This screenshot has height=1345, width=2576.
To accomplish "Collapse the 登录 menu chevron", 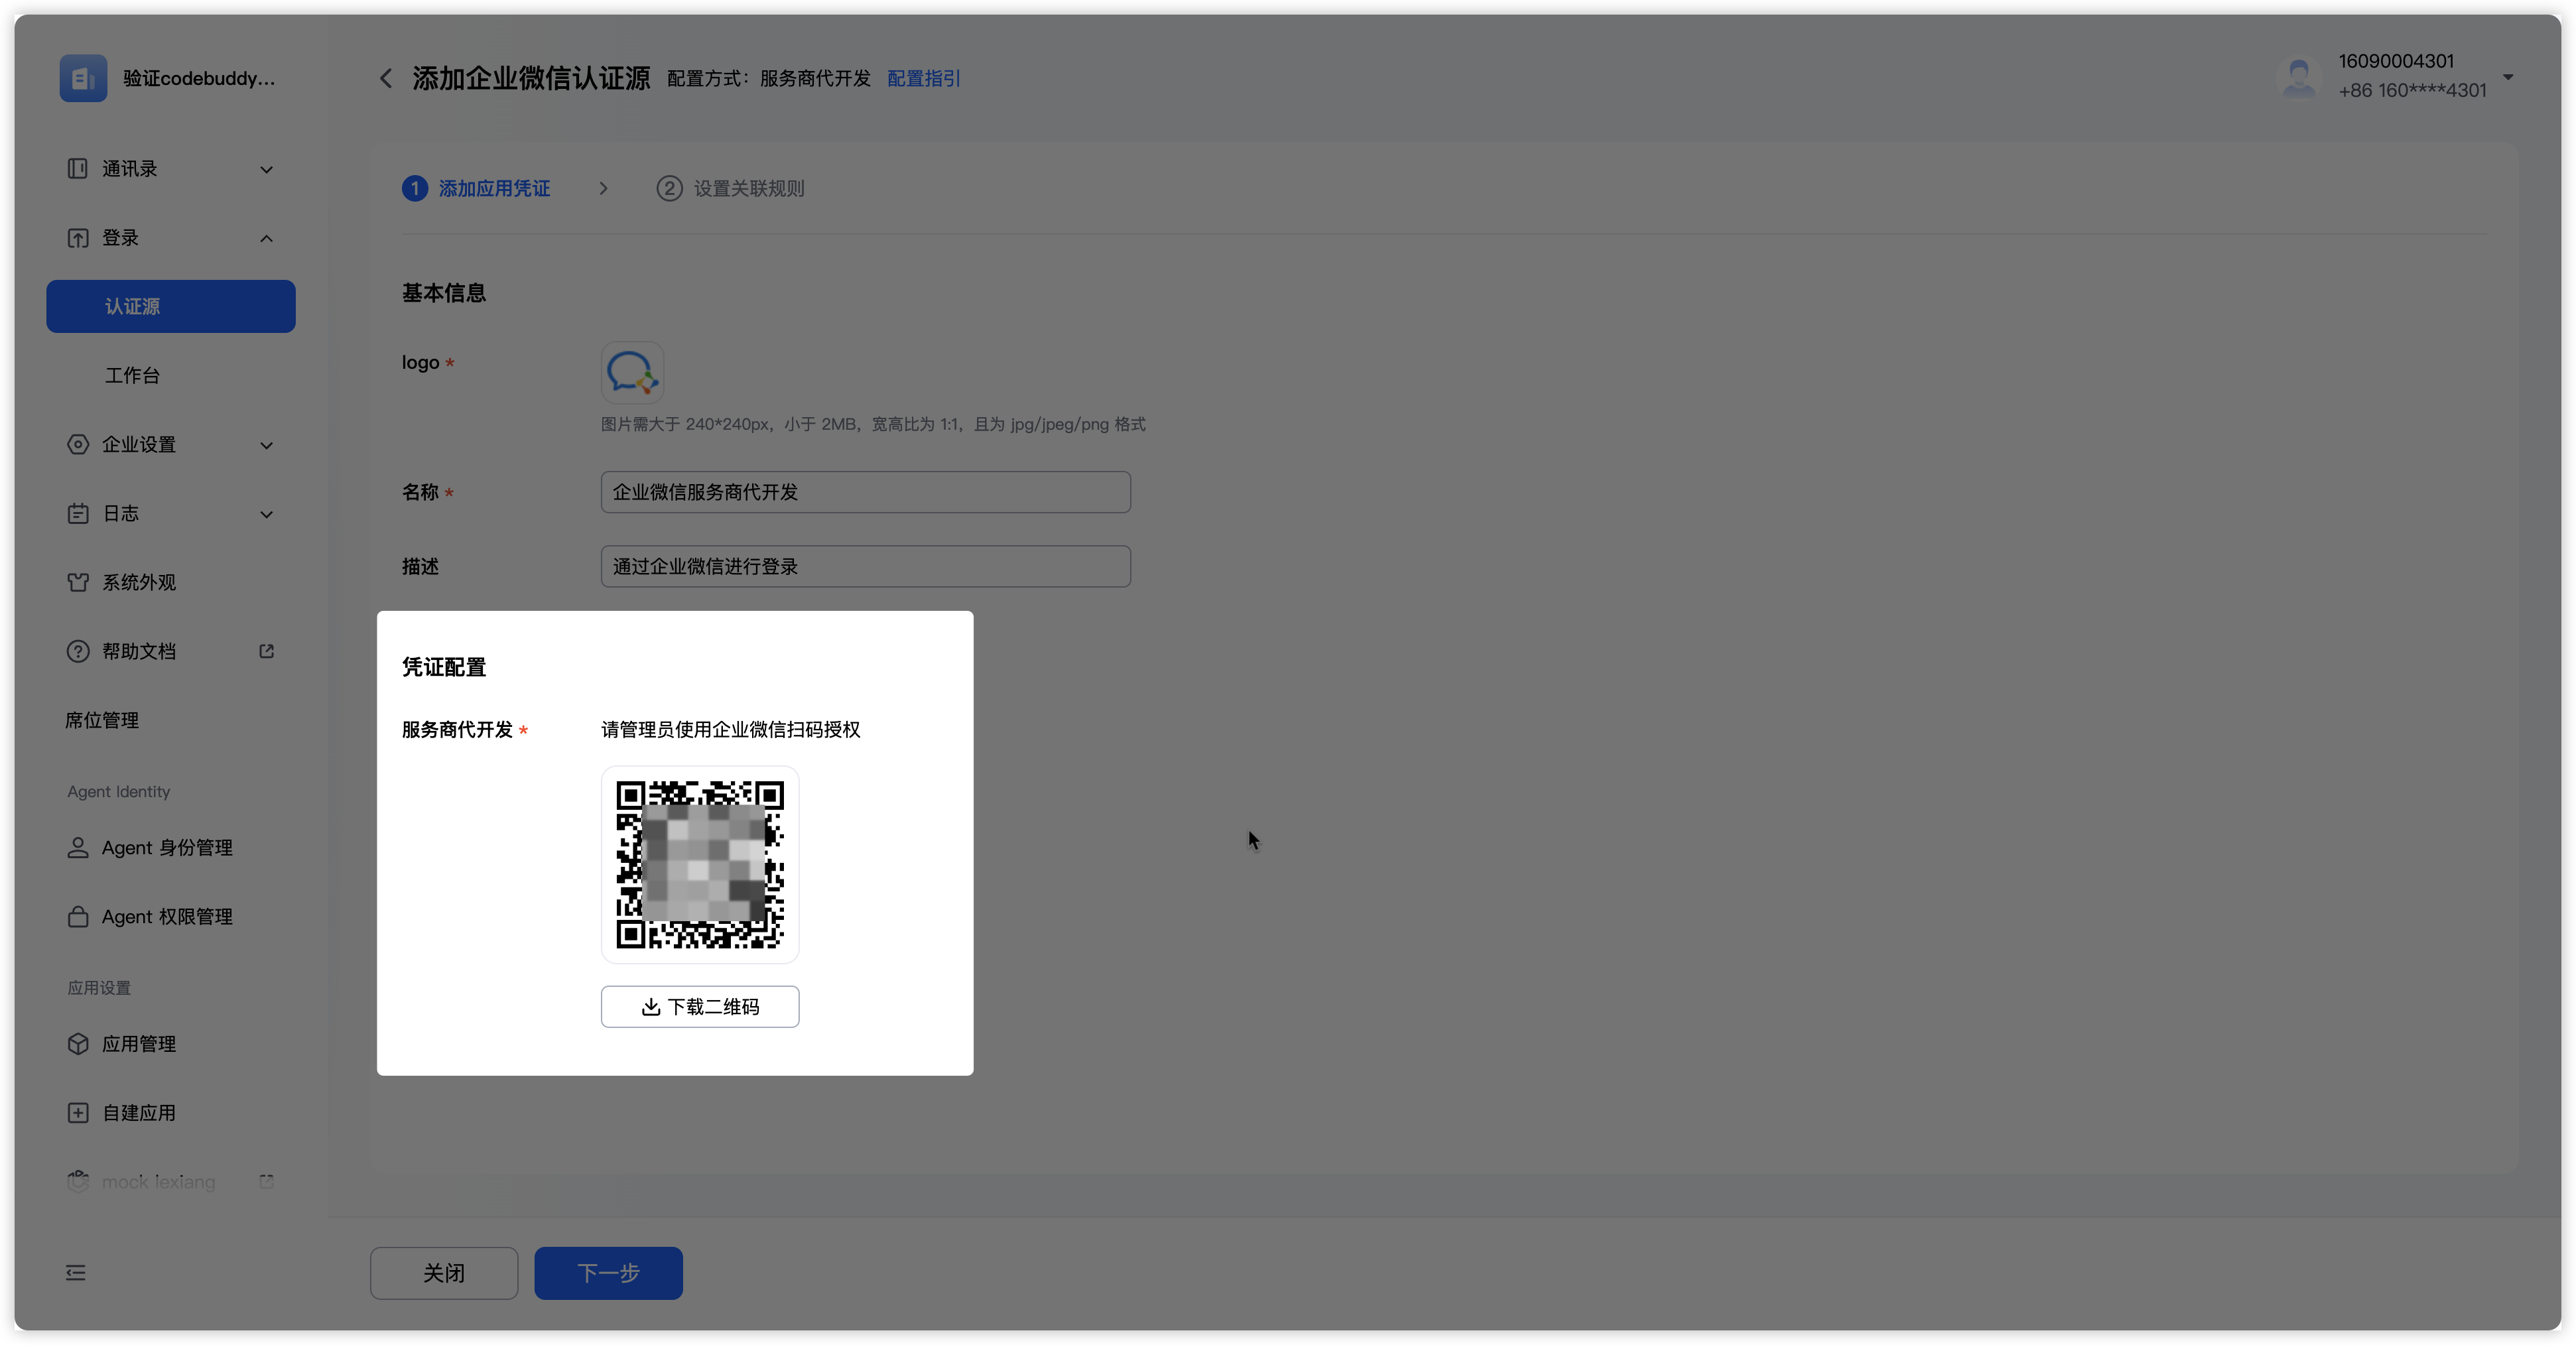I will point(266,238).
